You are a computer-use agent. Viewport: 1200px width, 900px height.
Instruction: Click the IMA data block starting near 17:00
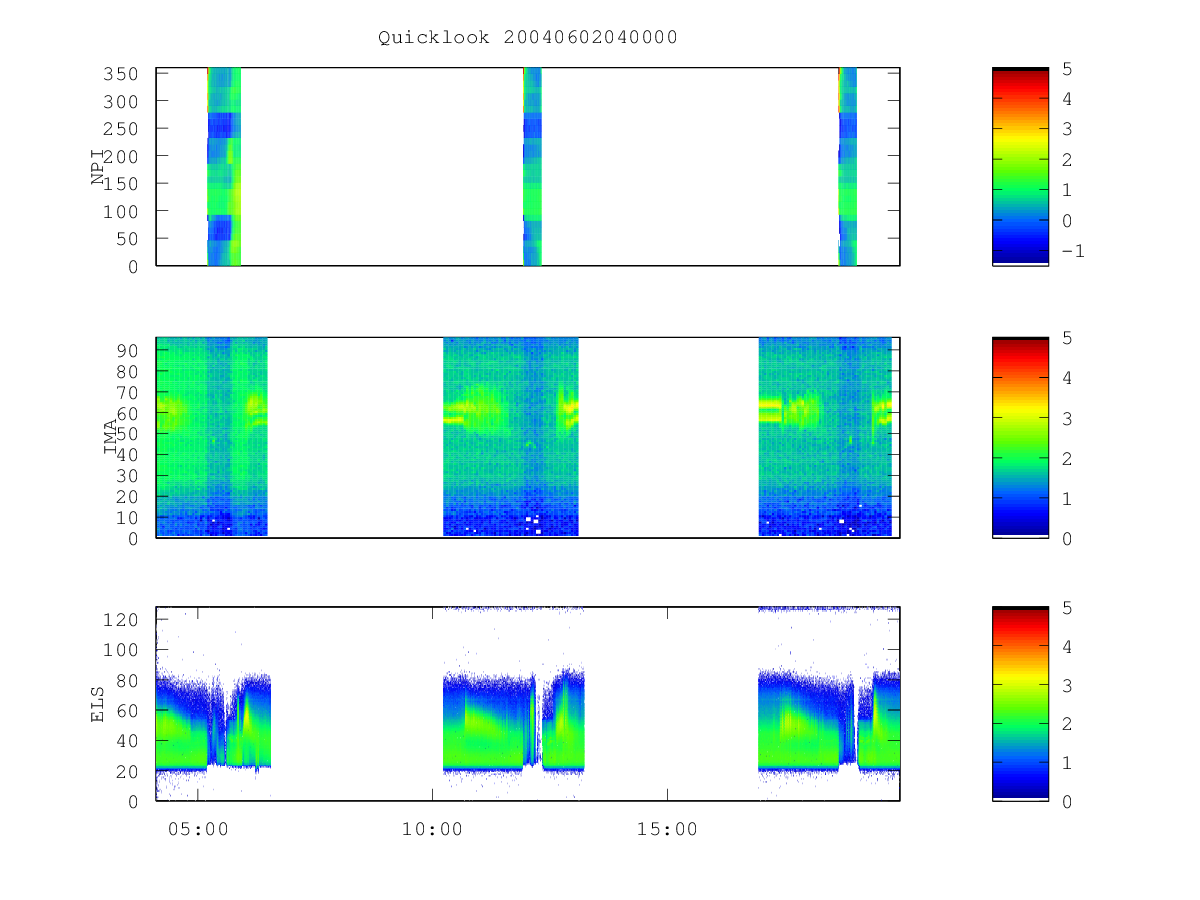click(x=825, y=437)
